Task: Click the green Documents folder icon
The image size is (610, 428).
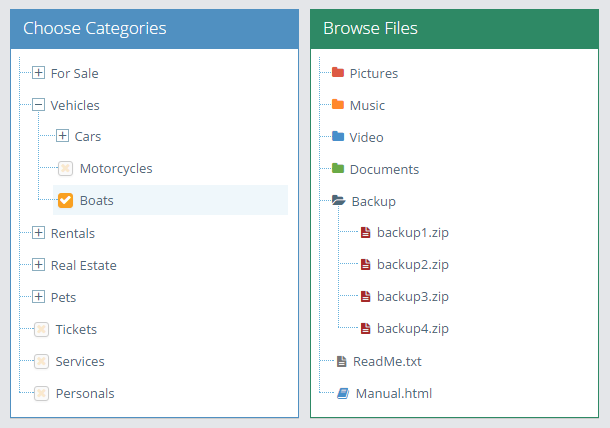Action: point(338,168)
